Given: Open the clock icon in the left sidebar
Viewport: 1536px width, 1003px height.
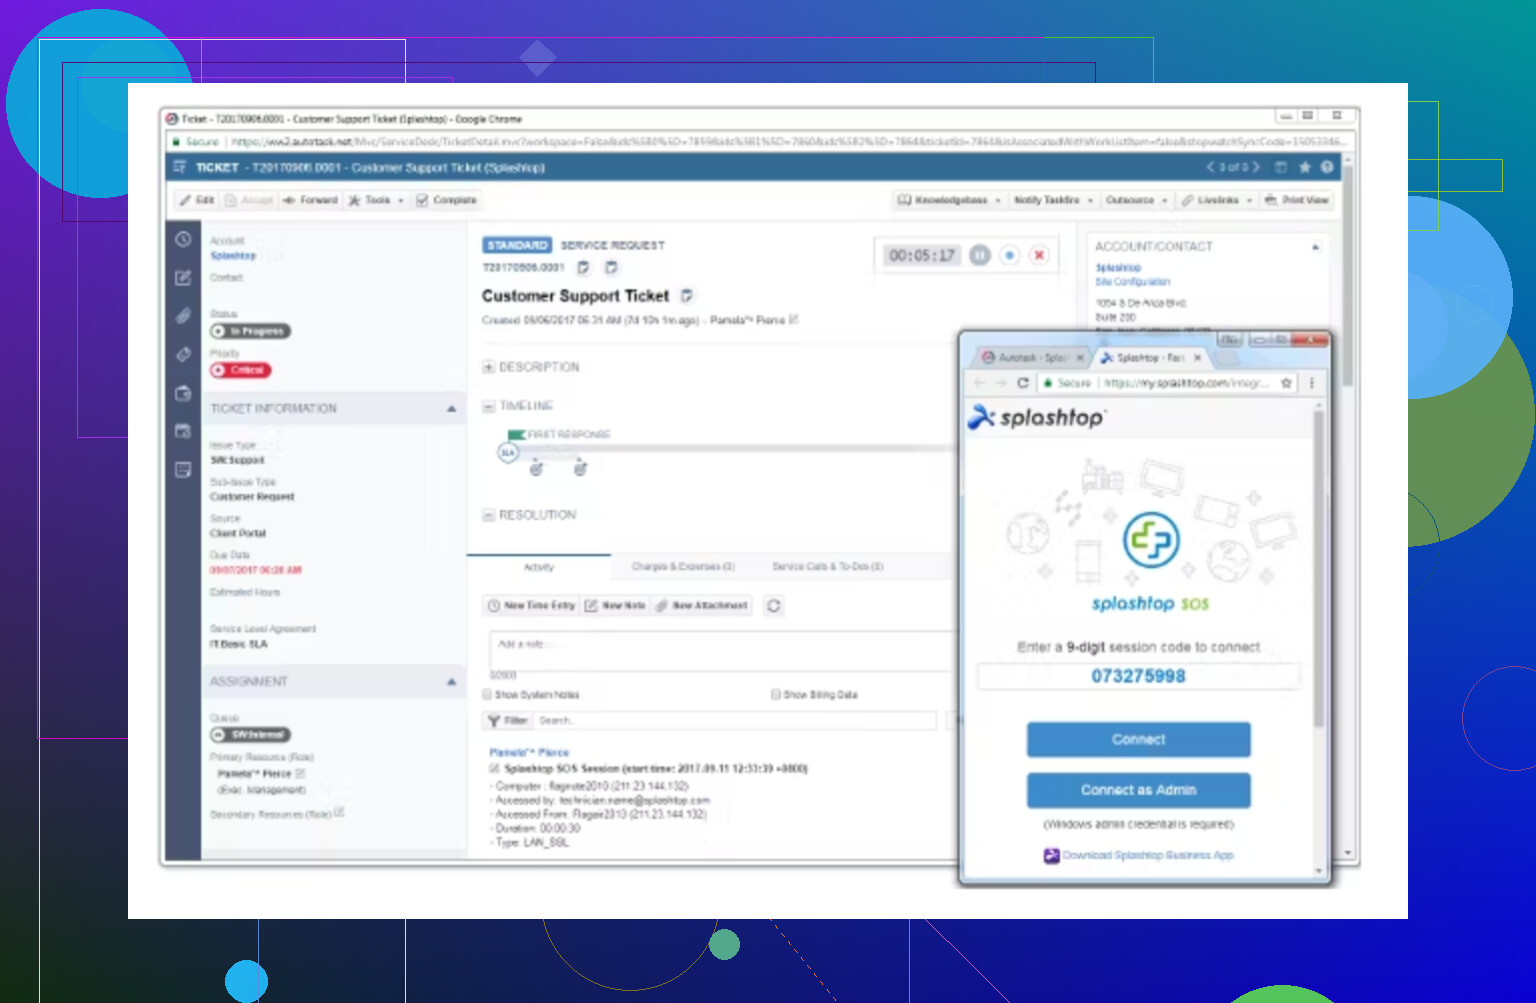Looking at the screenshot, I should (183, 239).
